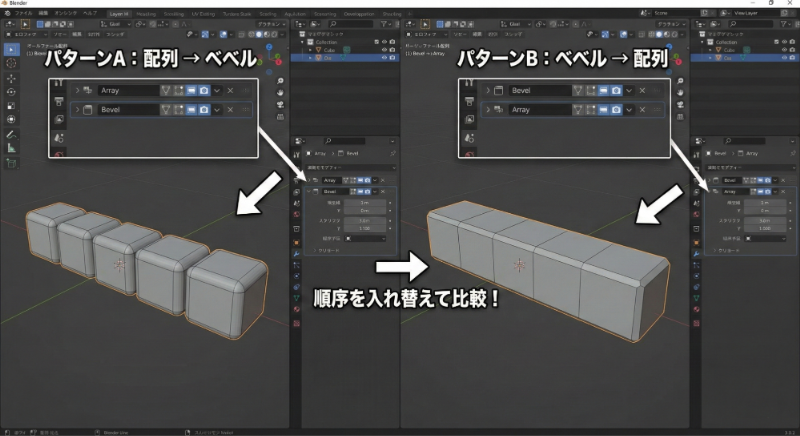Open Modifiers wrench tab in Pattern A properties

coord(296,253)
